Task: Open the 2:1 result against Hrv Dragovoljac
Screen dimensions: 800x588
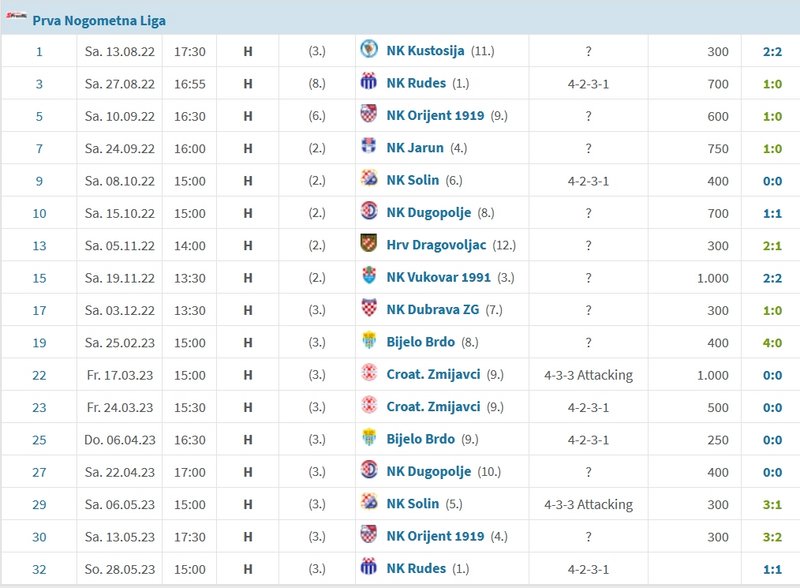Action: tap(772, 246)
